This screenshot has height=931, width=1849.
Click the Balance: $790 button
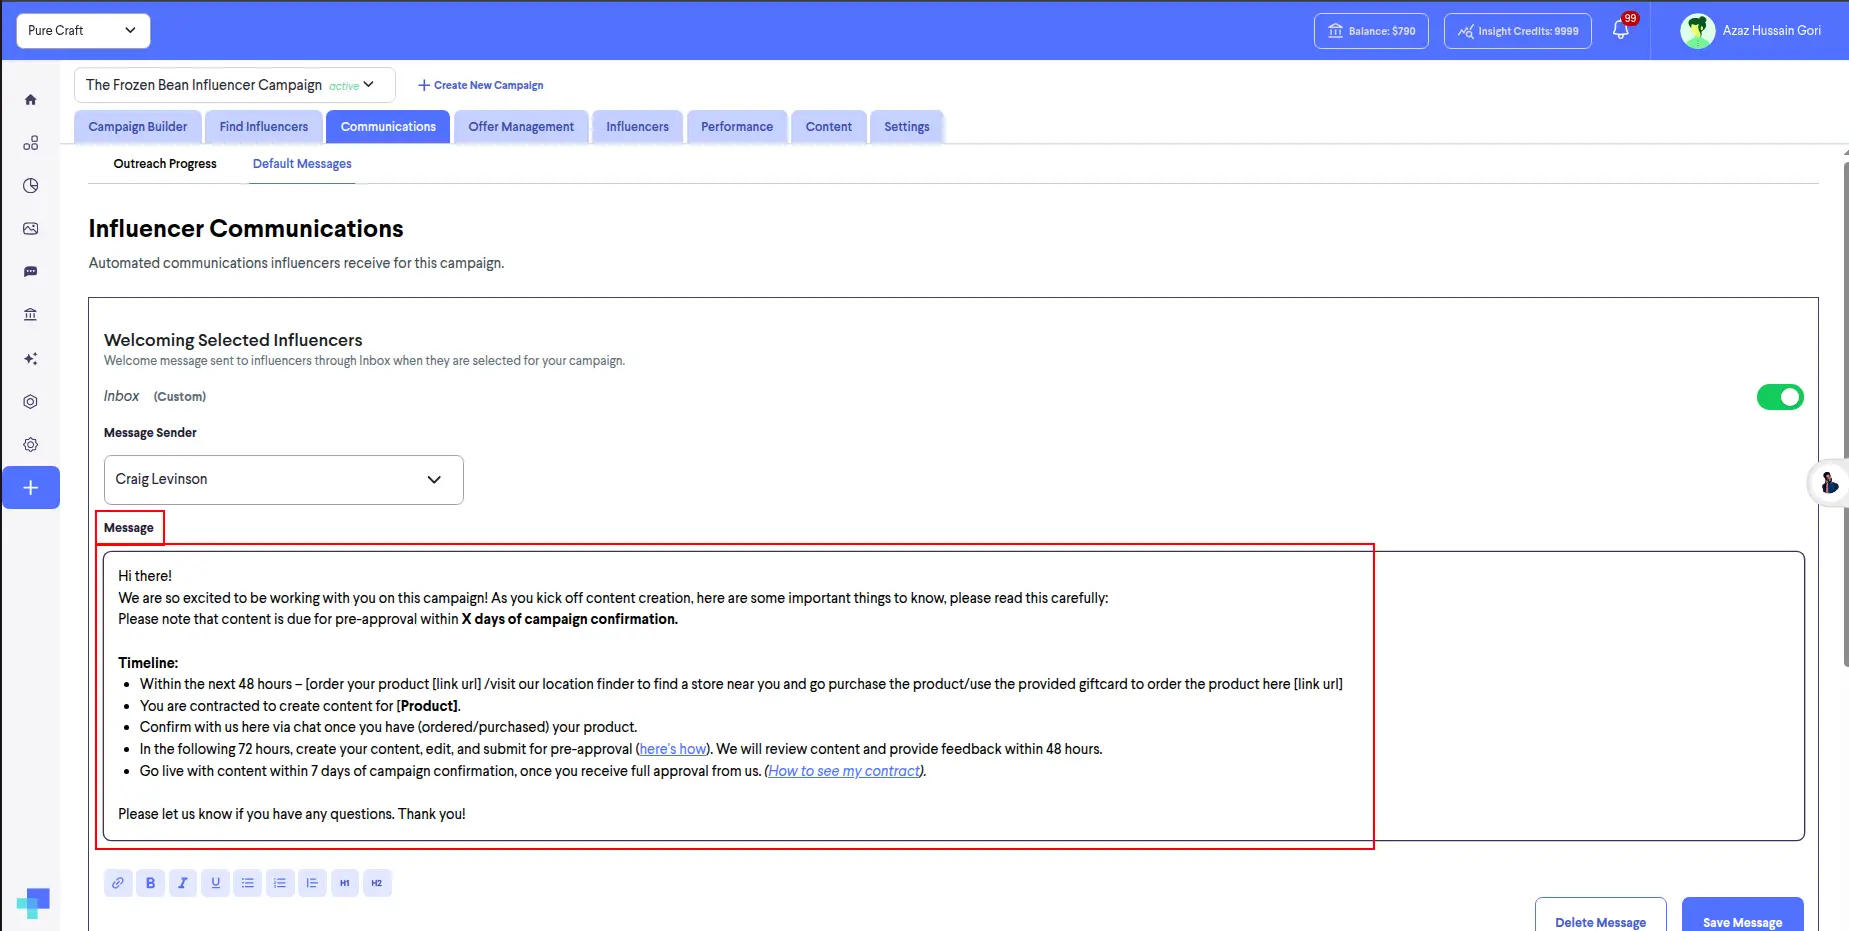tap(1371, 31)
